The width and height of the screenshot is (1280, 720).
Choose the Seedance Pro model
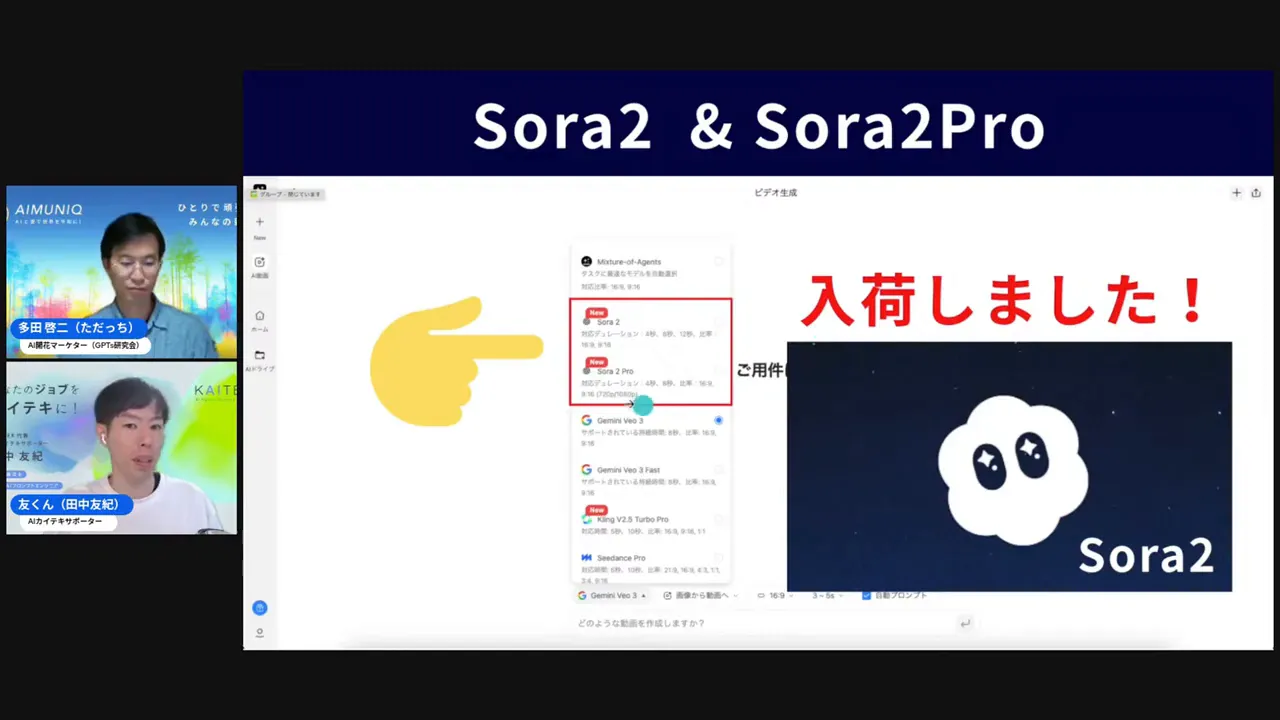coord(651,567)
